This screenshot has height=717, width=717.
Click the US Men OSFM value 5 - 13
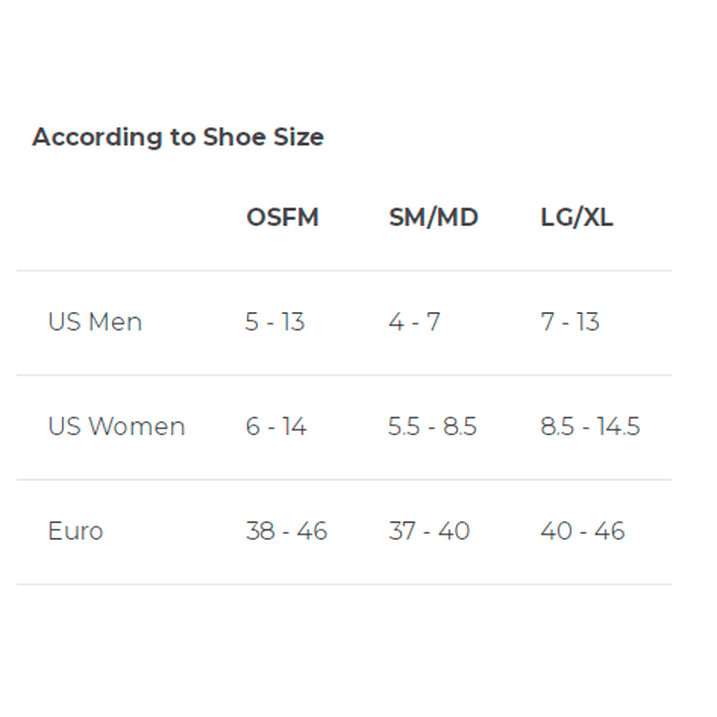[x=275, y=321]
